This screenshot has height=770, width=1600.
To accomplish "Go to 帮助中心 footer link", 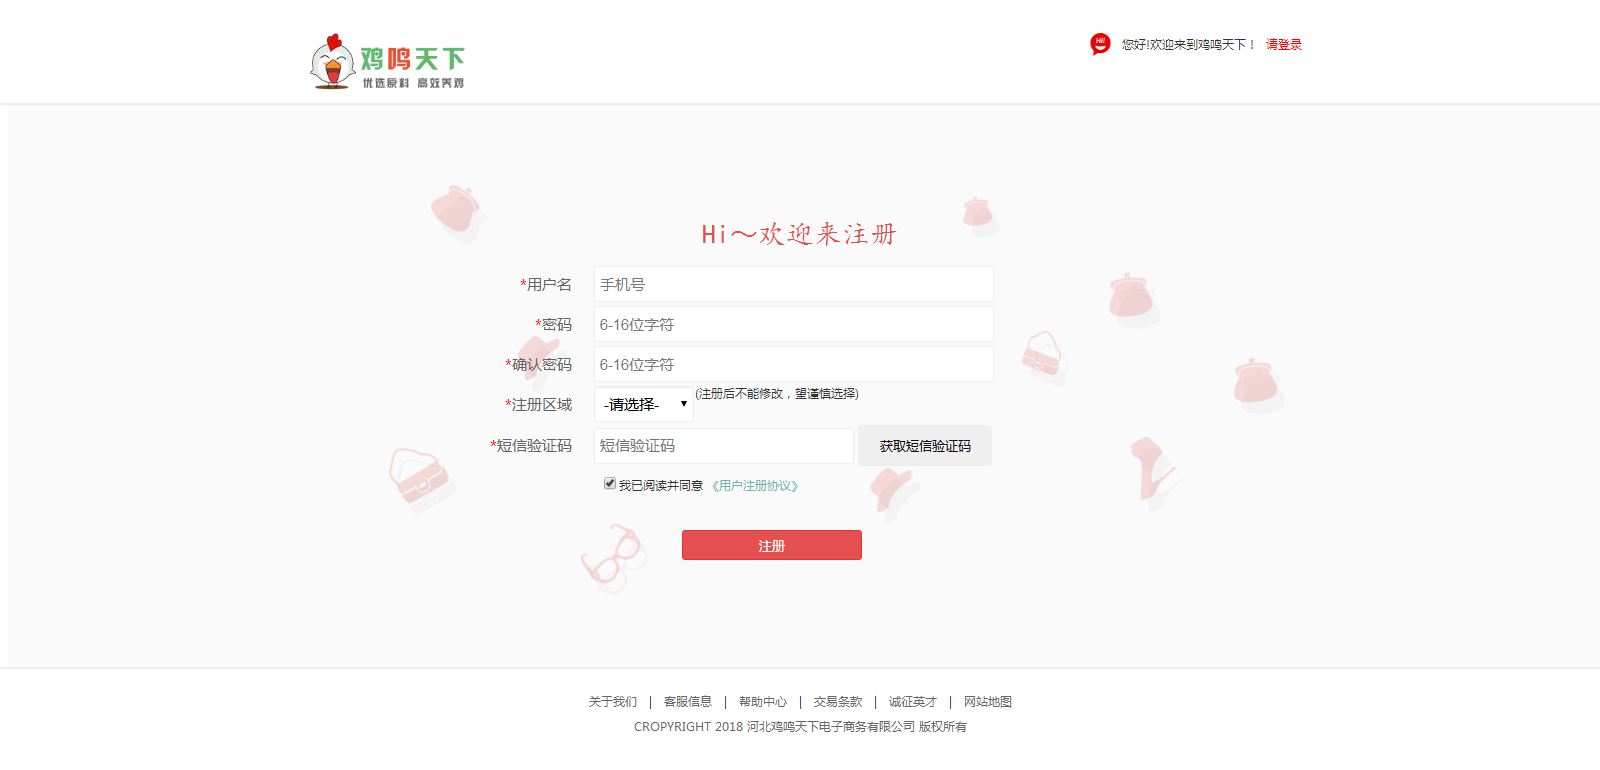I will 763,702.
